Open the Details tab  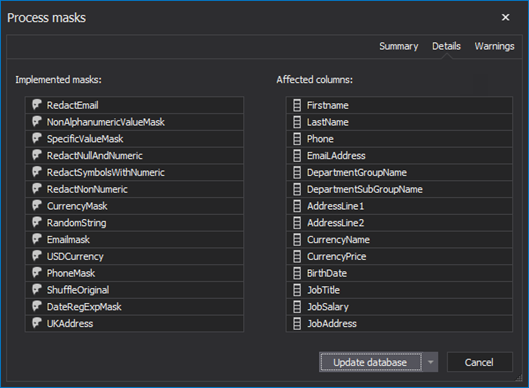click(446, 46)
